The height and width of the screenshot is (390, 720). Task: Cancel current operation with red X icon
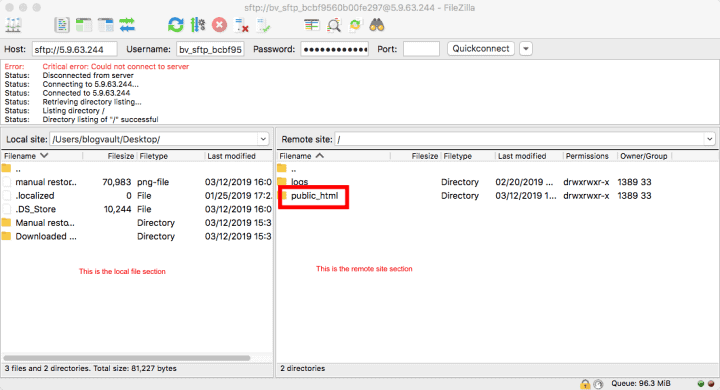click(x=219, y=25)
